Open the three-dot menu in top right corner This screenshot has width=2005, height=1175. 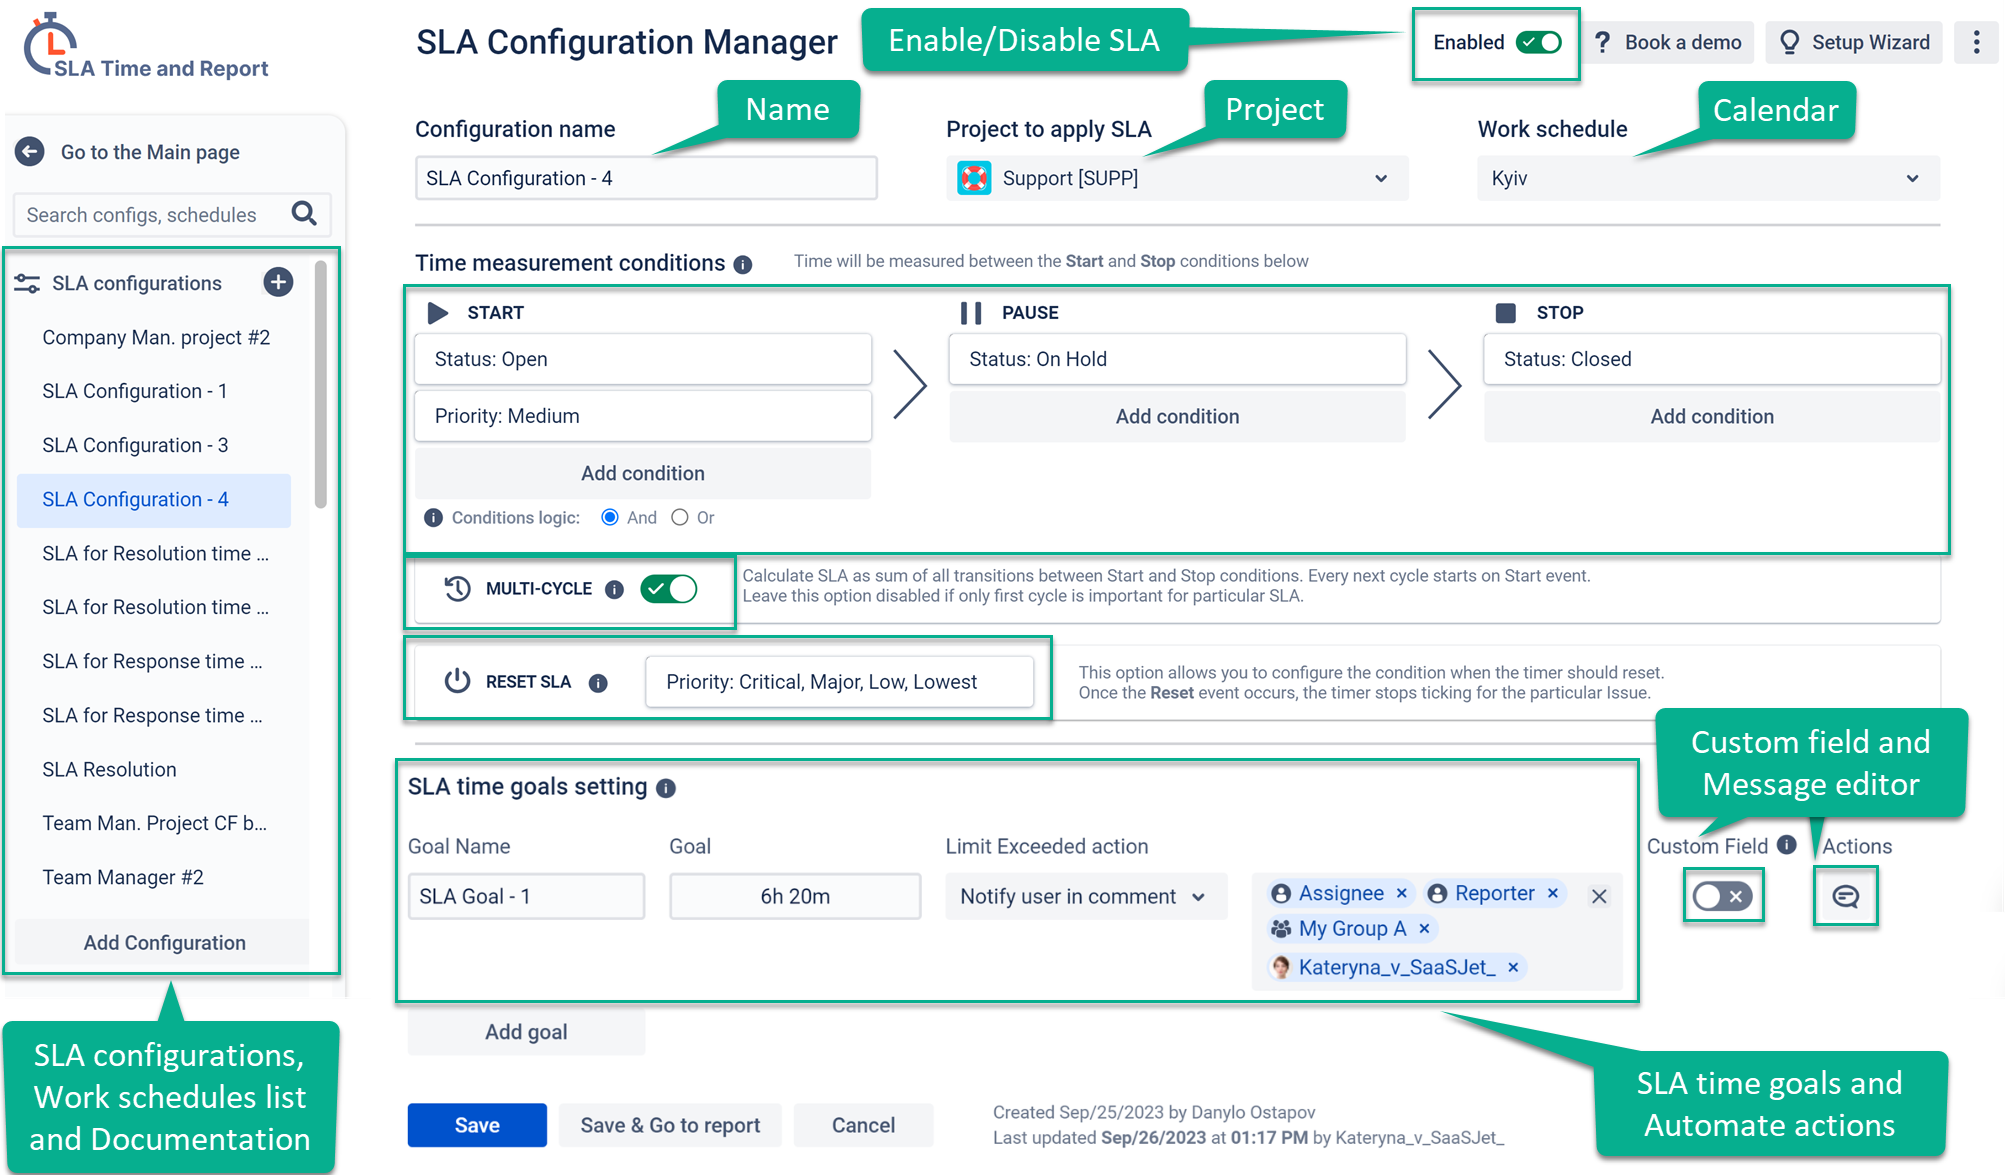(x=1976, y=42)
